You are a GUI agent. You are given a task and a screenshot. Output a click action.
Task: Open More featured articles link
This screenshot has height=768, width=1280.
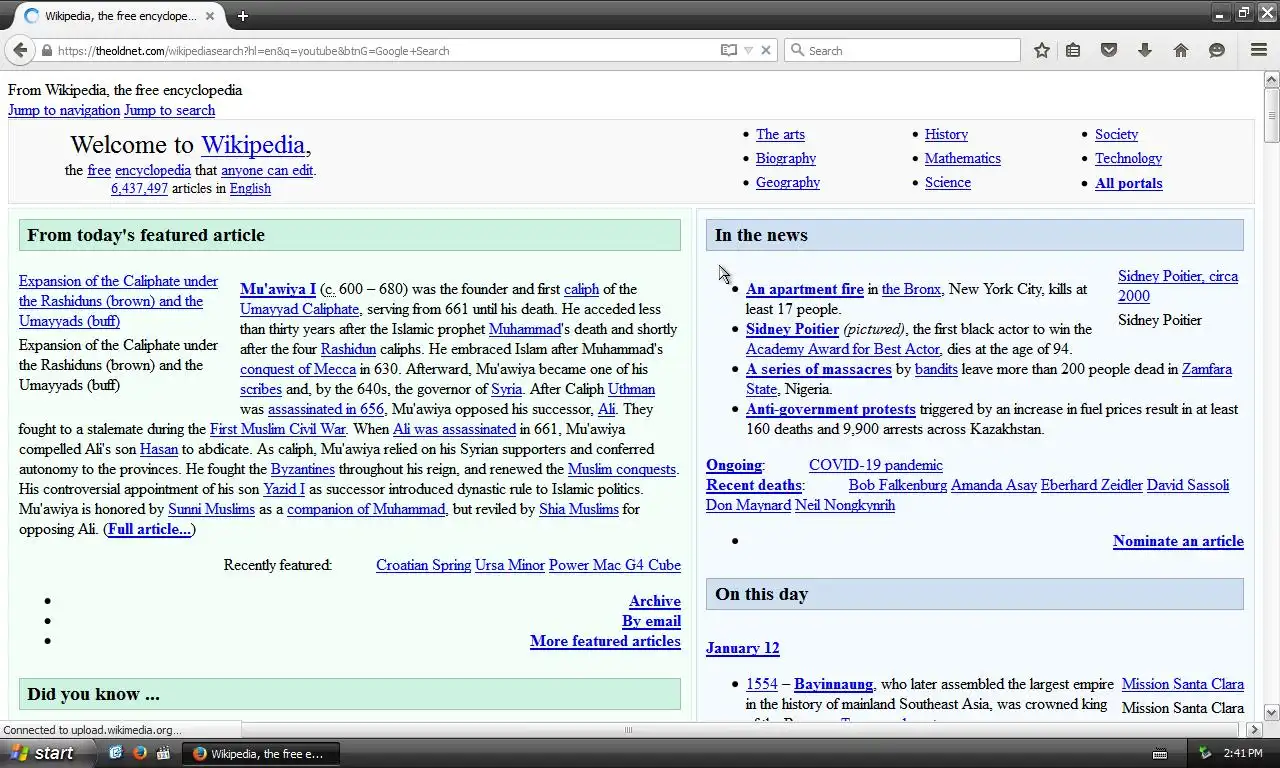click(605, 641)
